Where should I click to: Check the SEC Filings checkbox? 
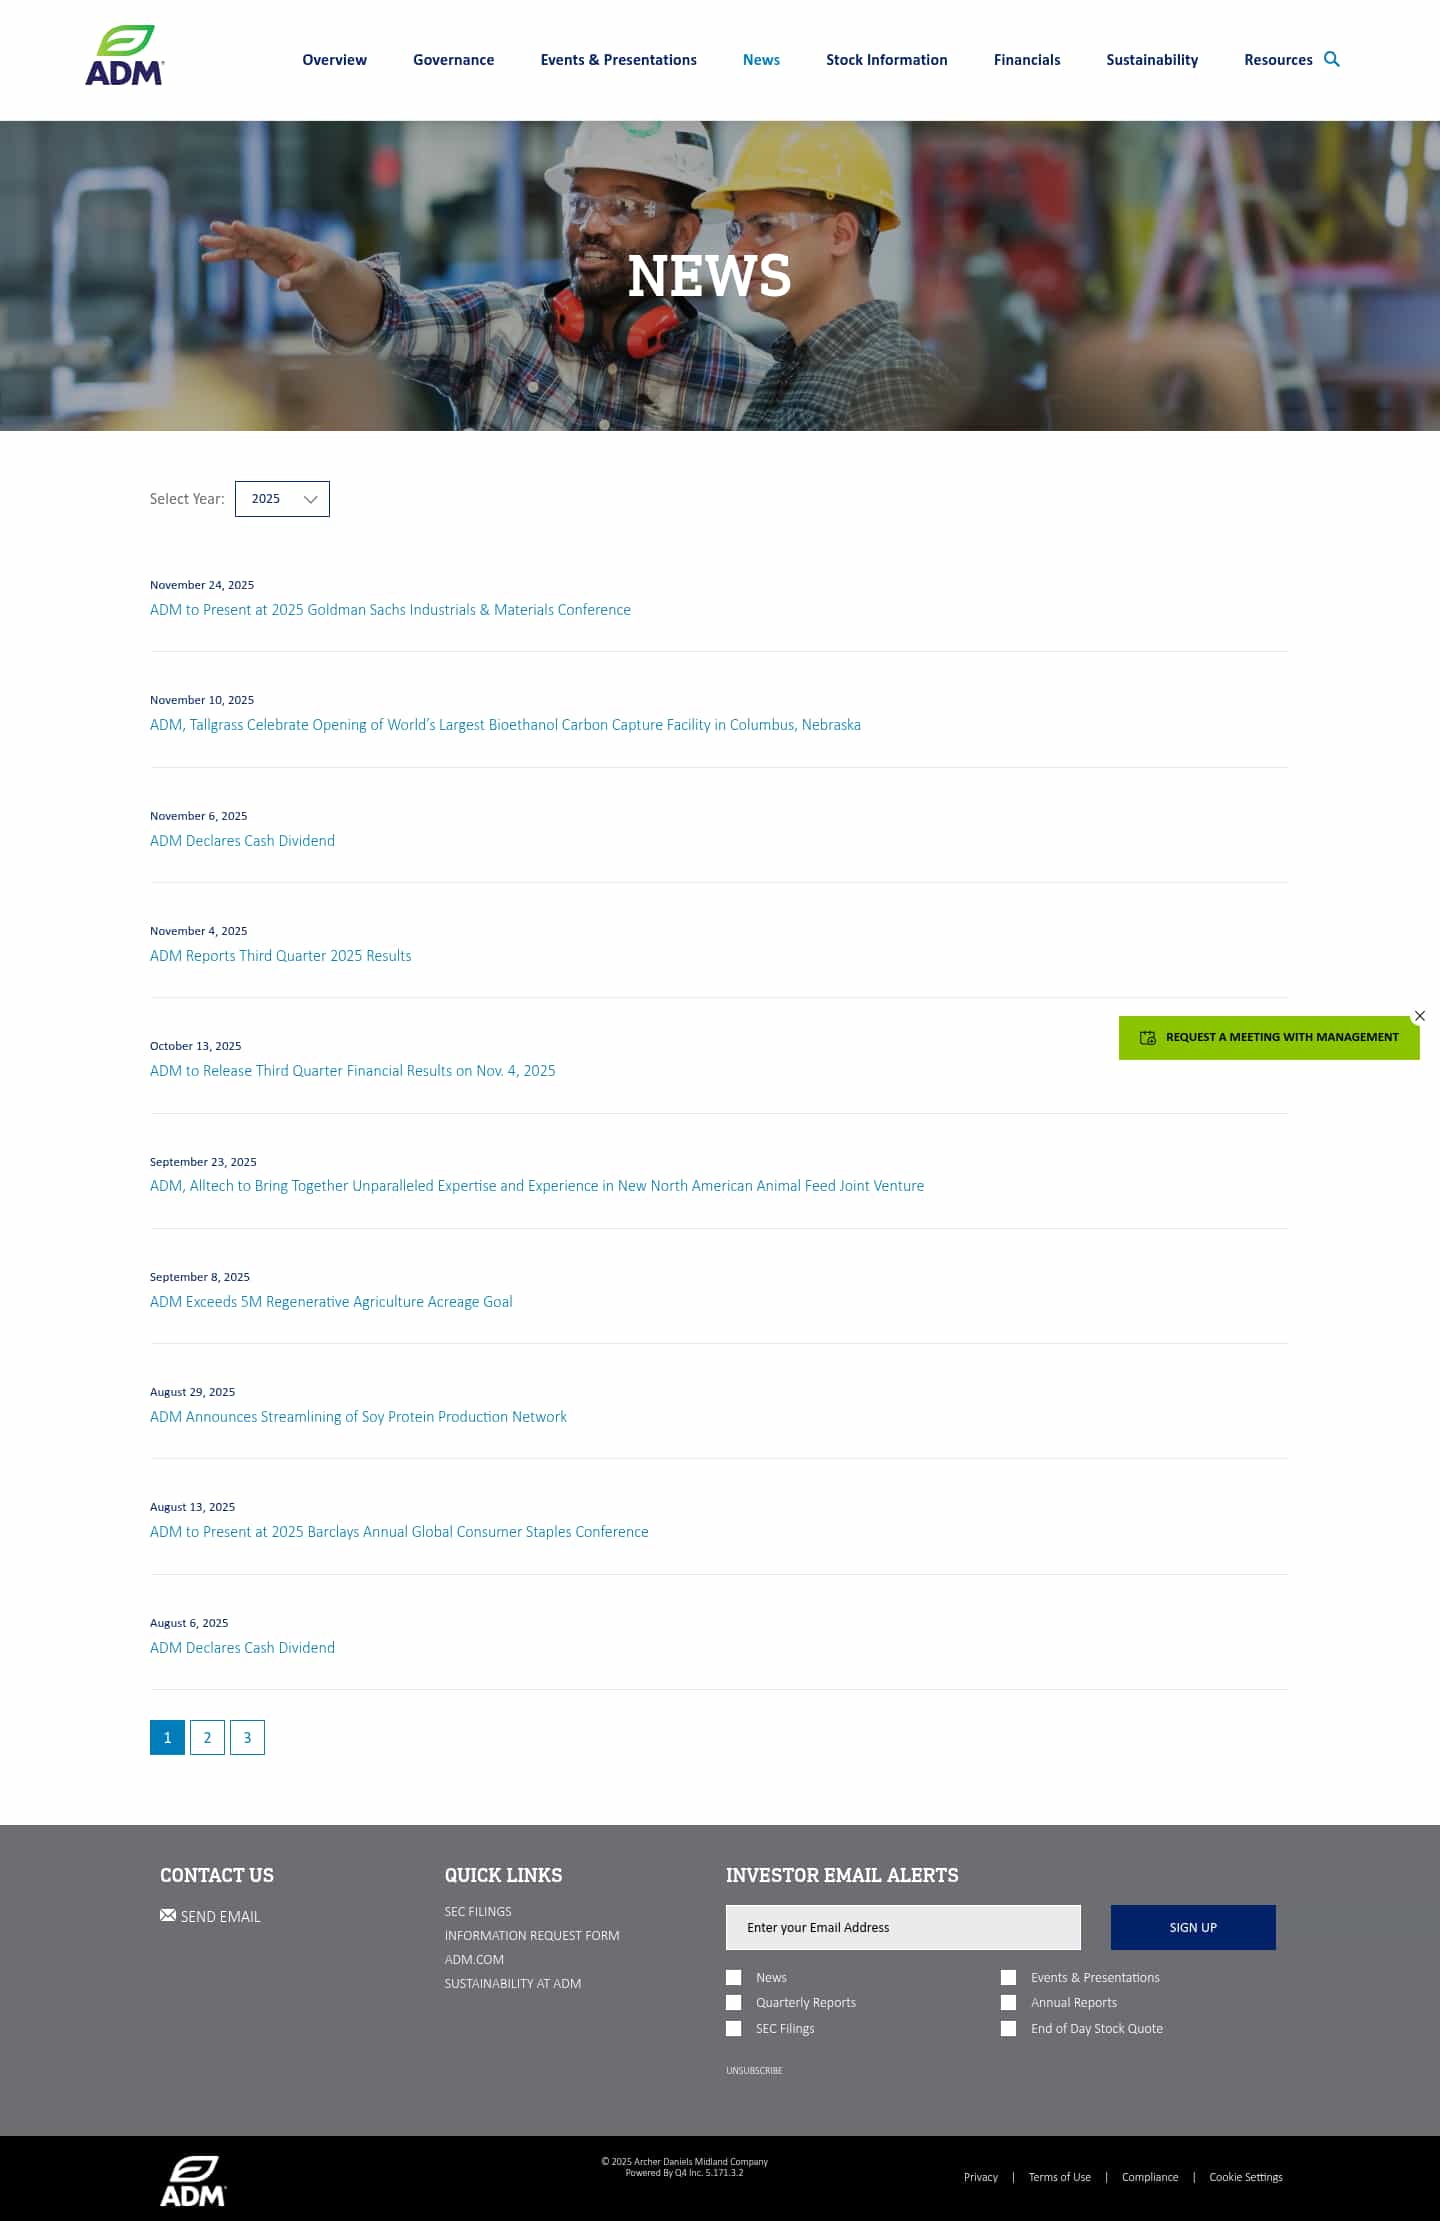click(734, 2029)
